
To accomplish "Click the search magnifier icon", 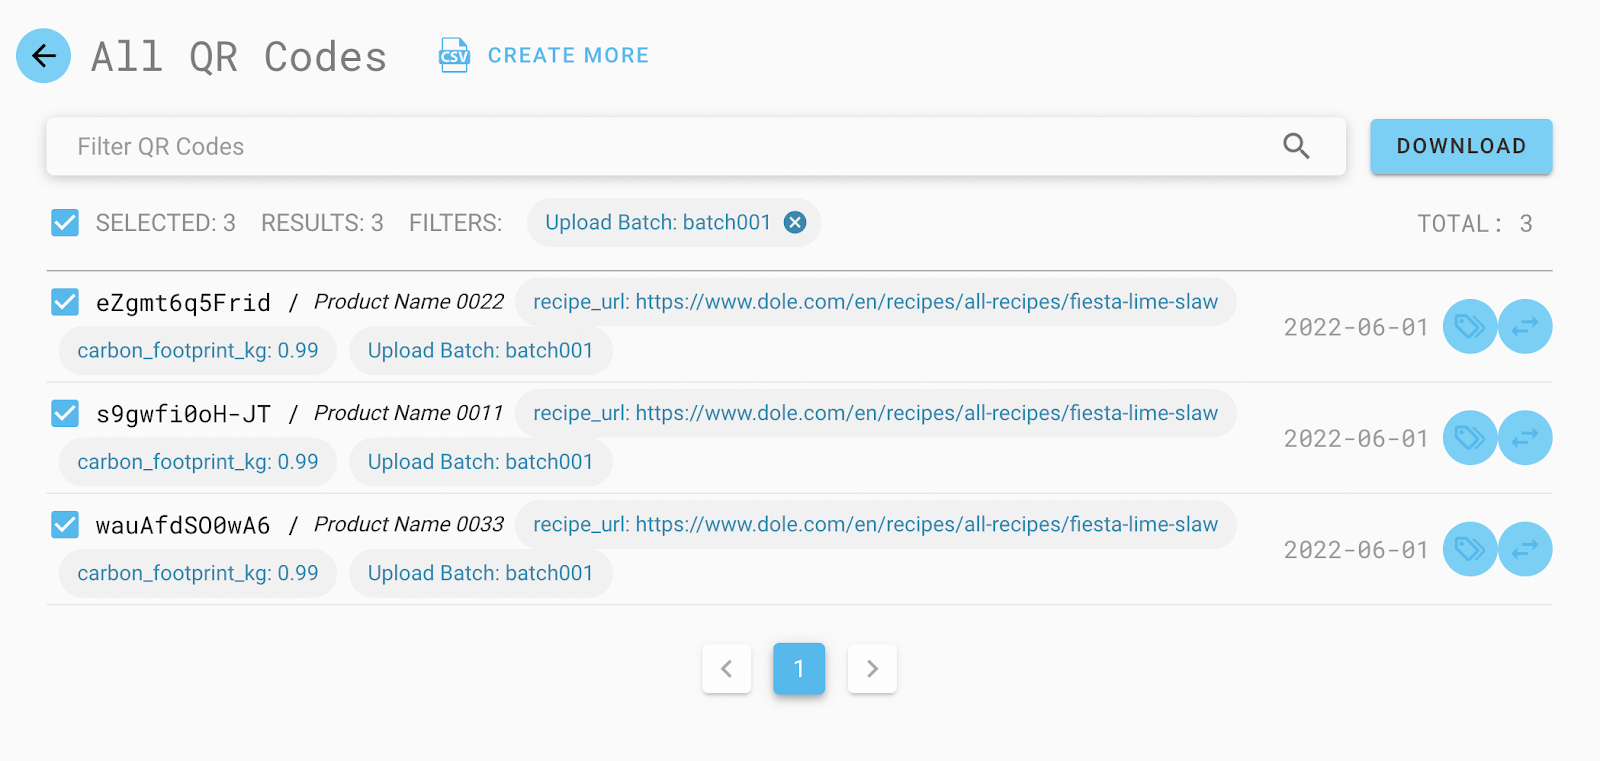I will (x=1296, y=146).
